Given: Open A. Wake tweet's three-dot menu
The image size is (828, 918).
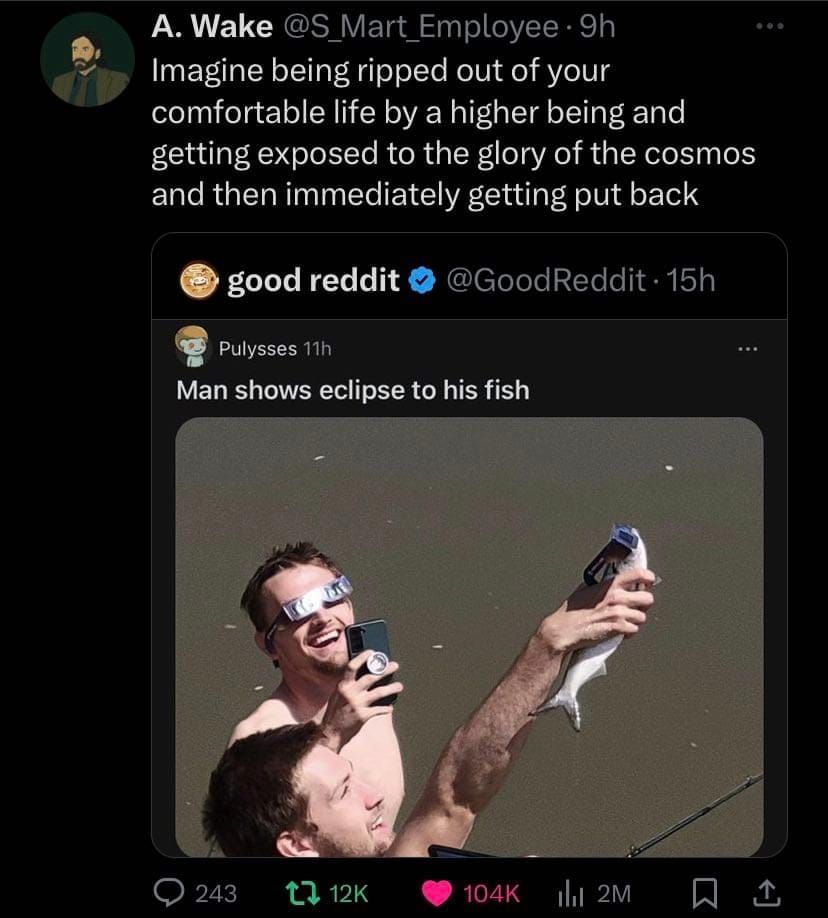Looking at the screenshot, I should [769, 26].
